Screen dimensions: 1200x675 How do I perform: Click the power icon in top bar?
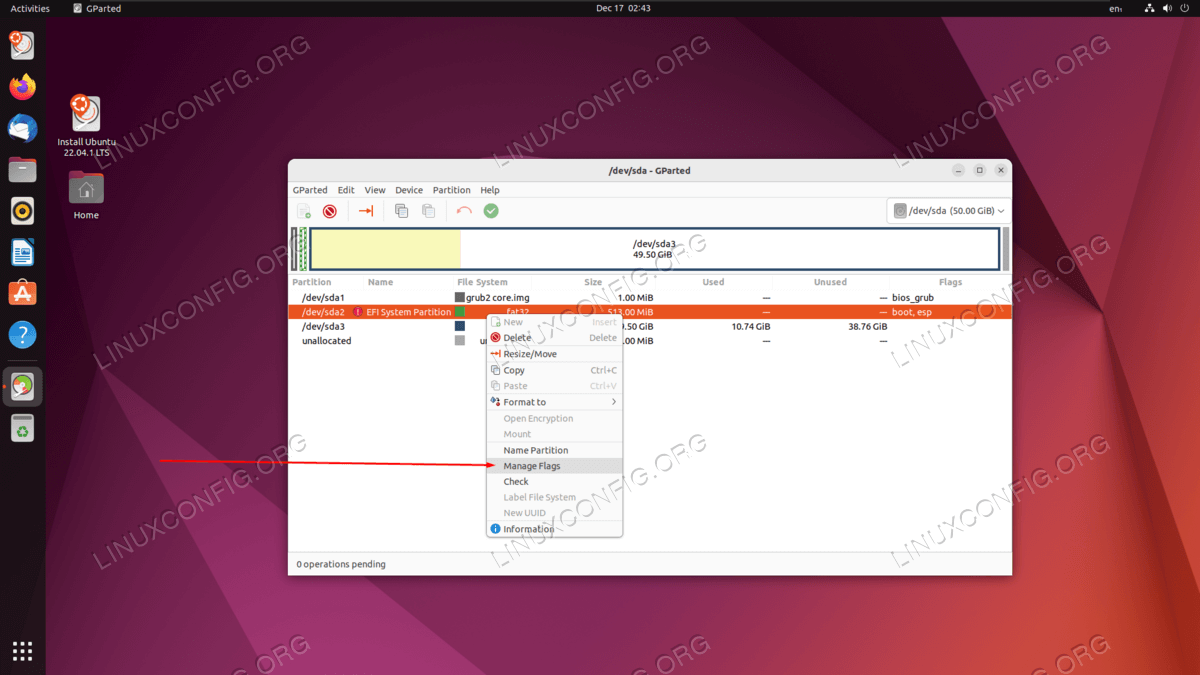[x=1185, y=8]
